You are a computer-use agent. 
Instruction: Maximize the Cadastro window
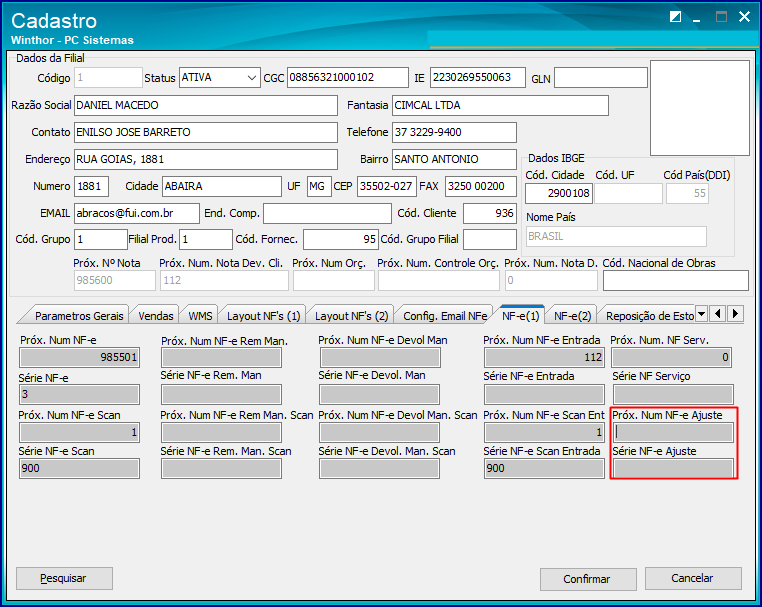point(721,17)
